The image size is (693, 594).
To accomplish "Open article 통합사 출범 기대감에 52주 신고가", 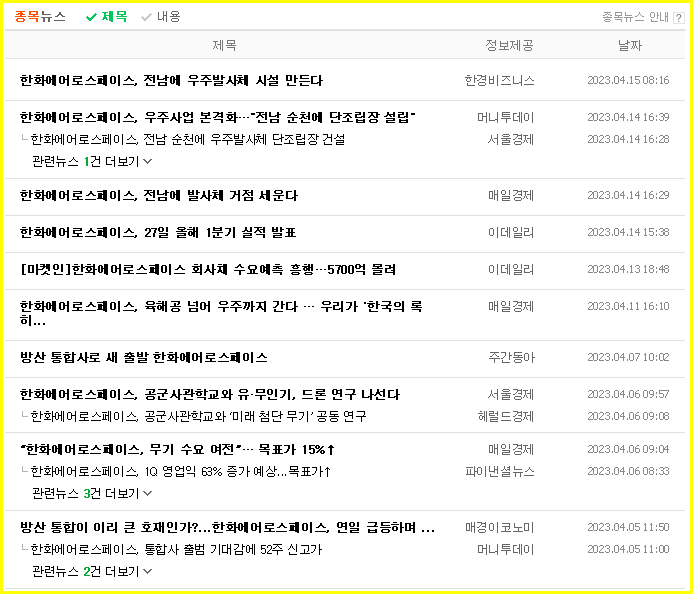I will tap(176, 550).
